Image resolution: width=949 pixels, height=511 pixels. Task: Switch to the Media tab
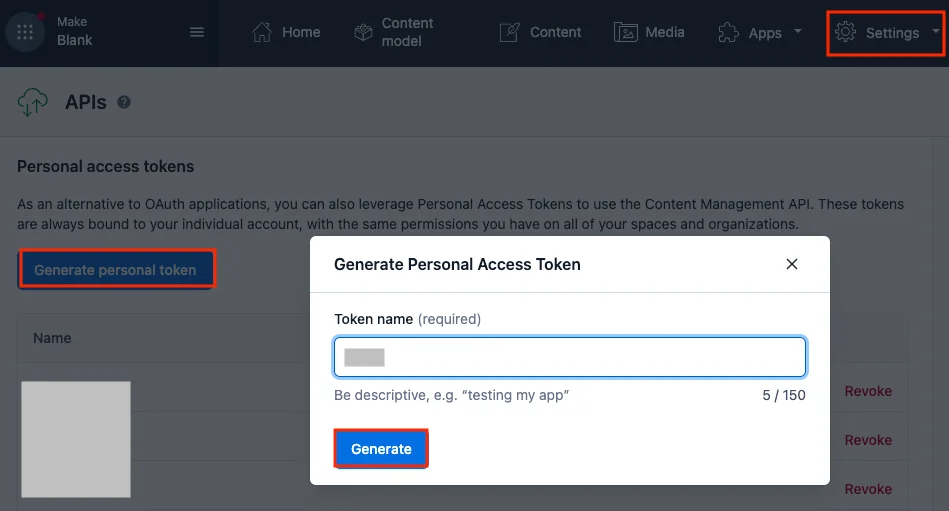coord(649,32)
